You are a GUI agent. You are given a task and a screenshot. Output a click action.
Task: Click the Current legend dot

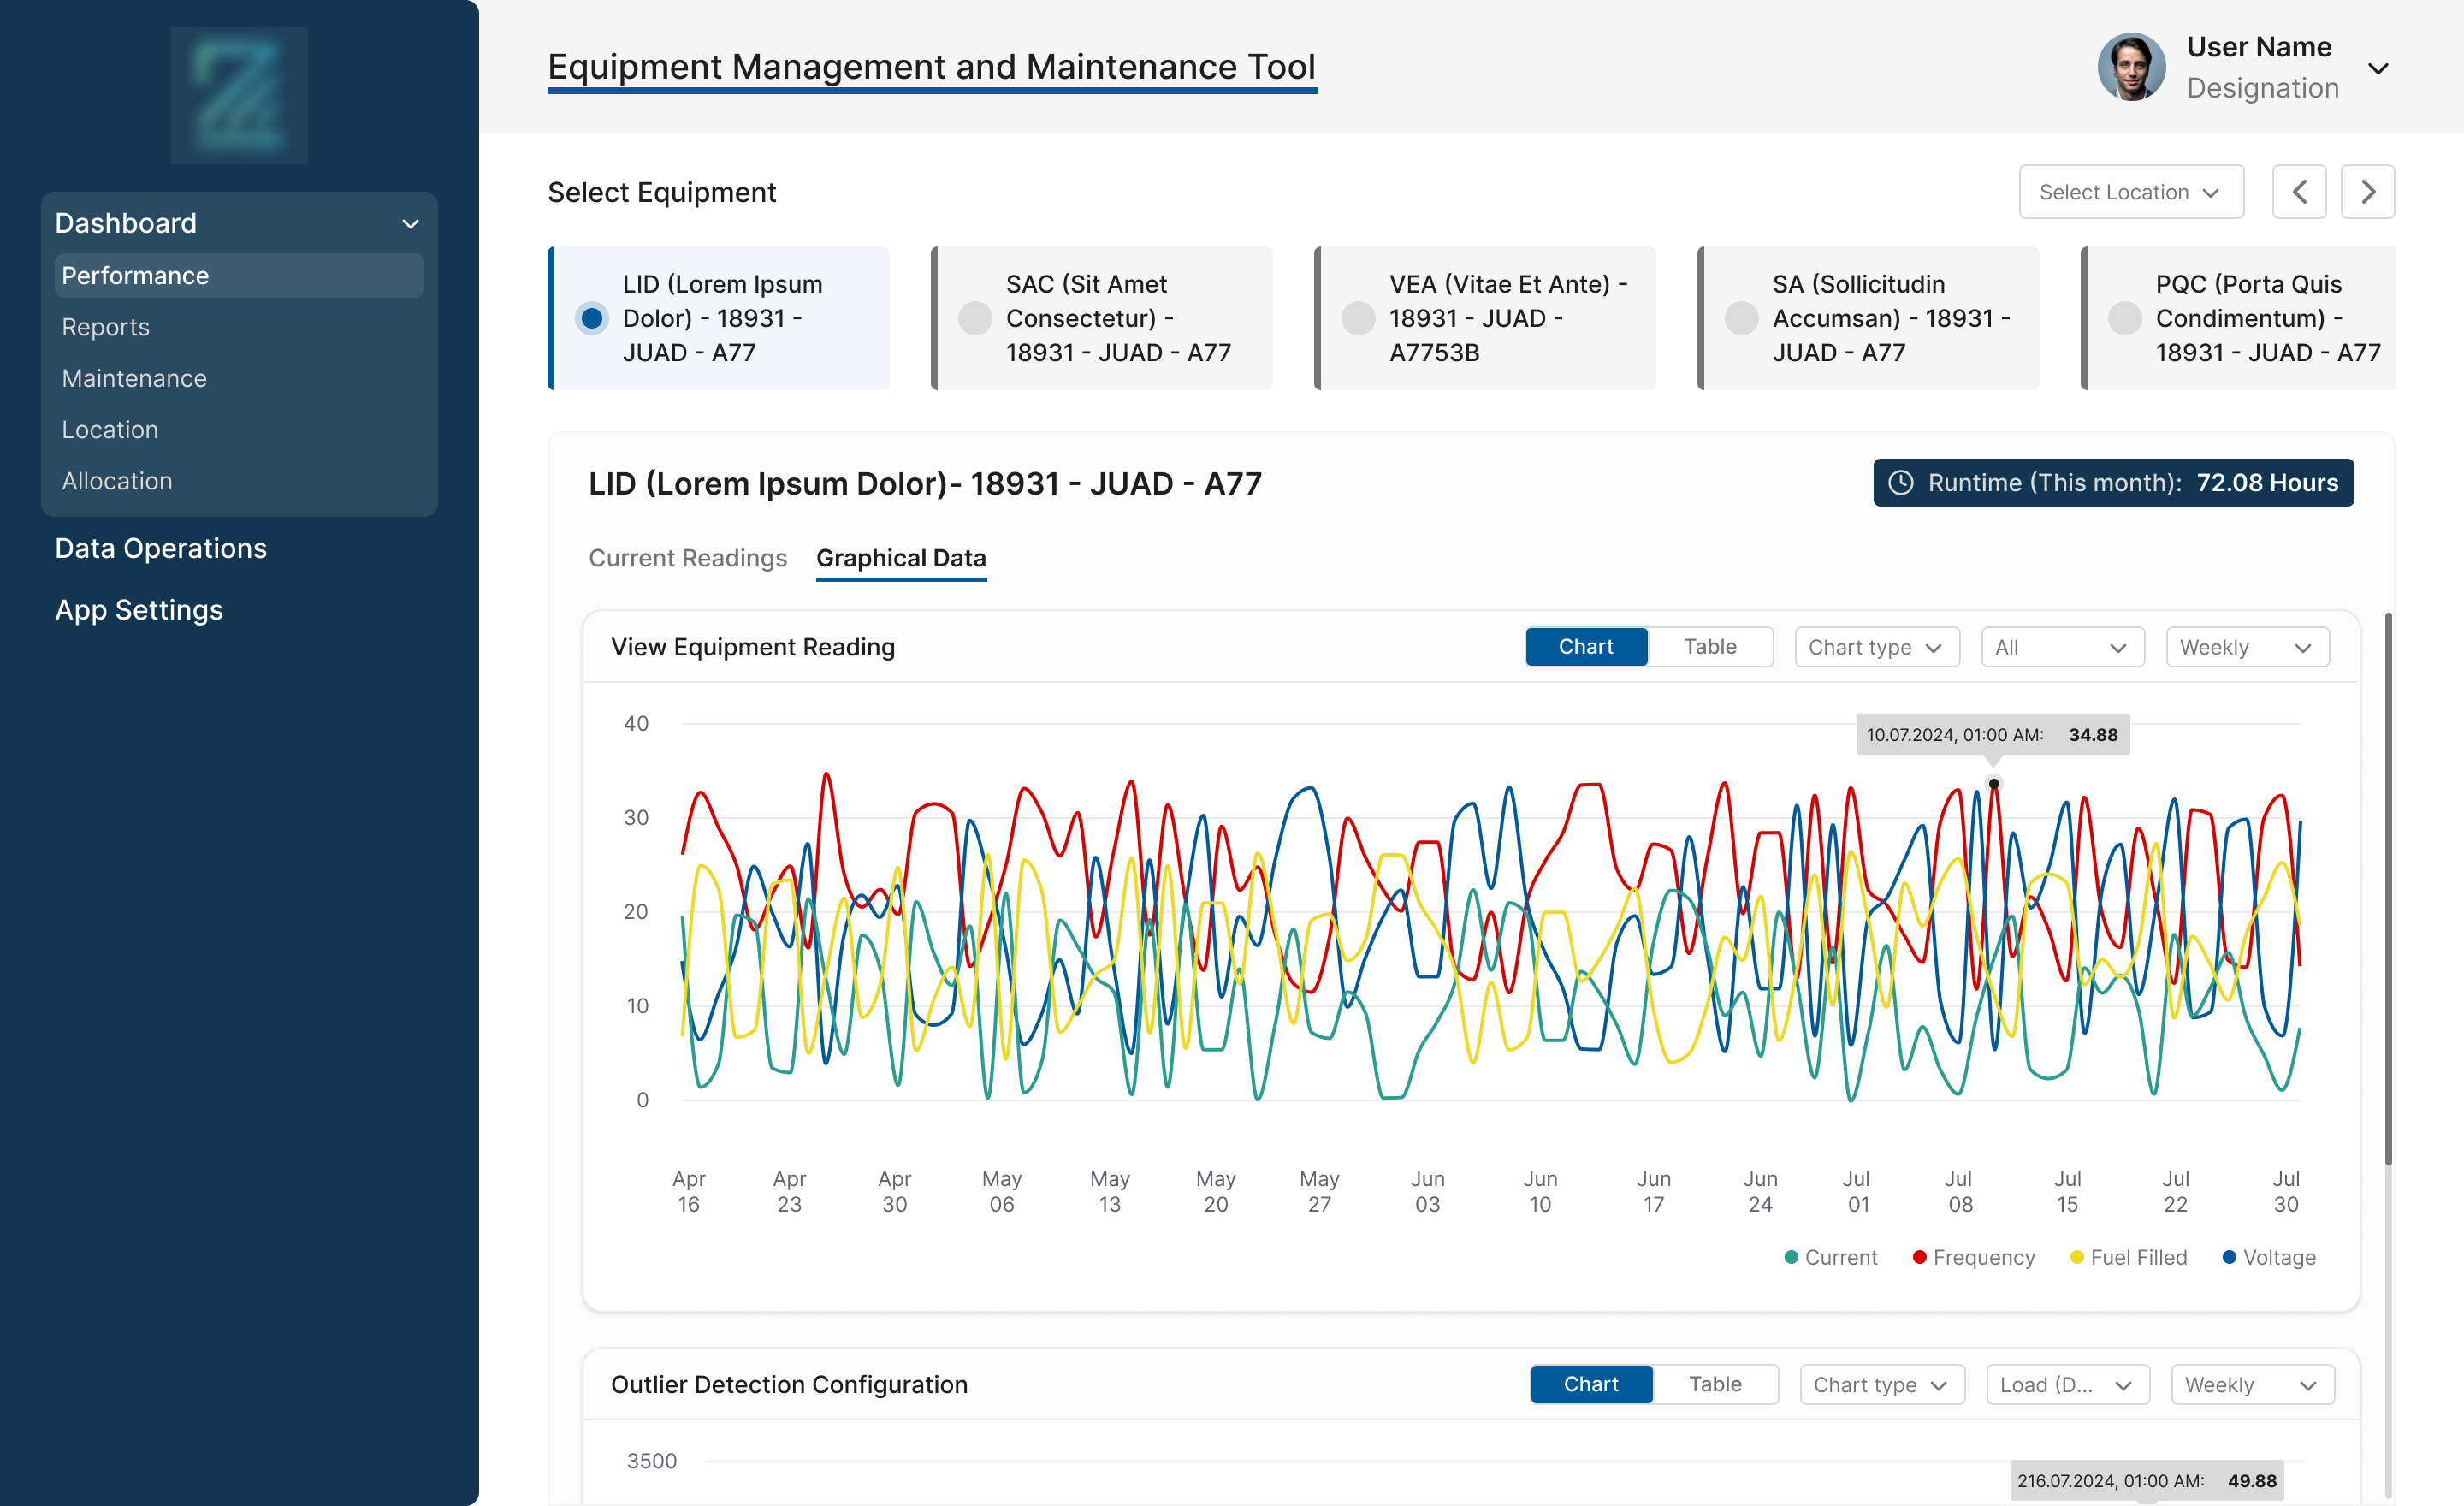coord(1791,1257)
